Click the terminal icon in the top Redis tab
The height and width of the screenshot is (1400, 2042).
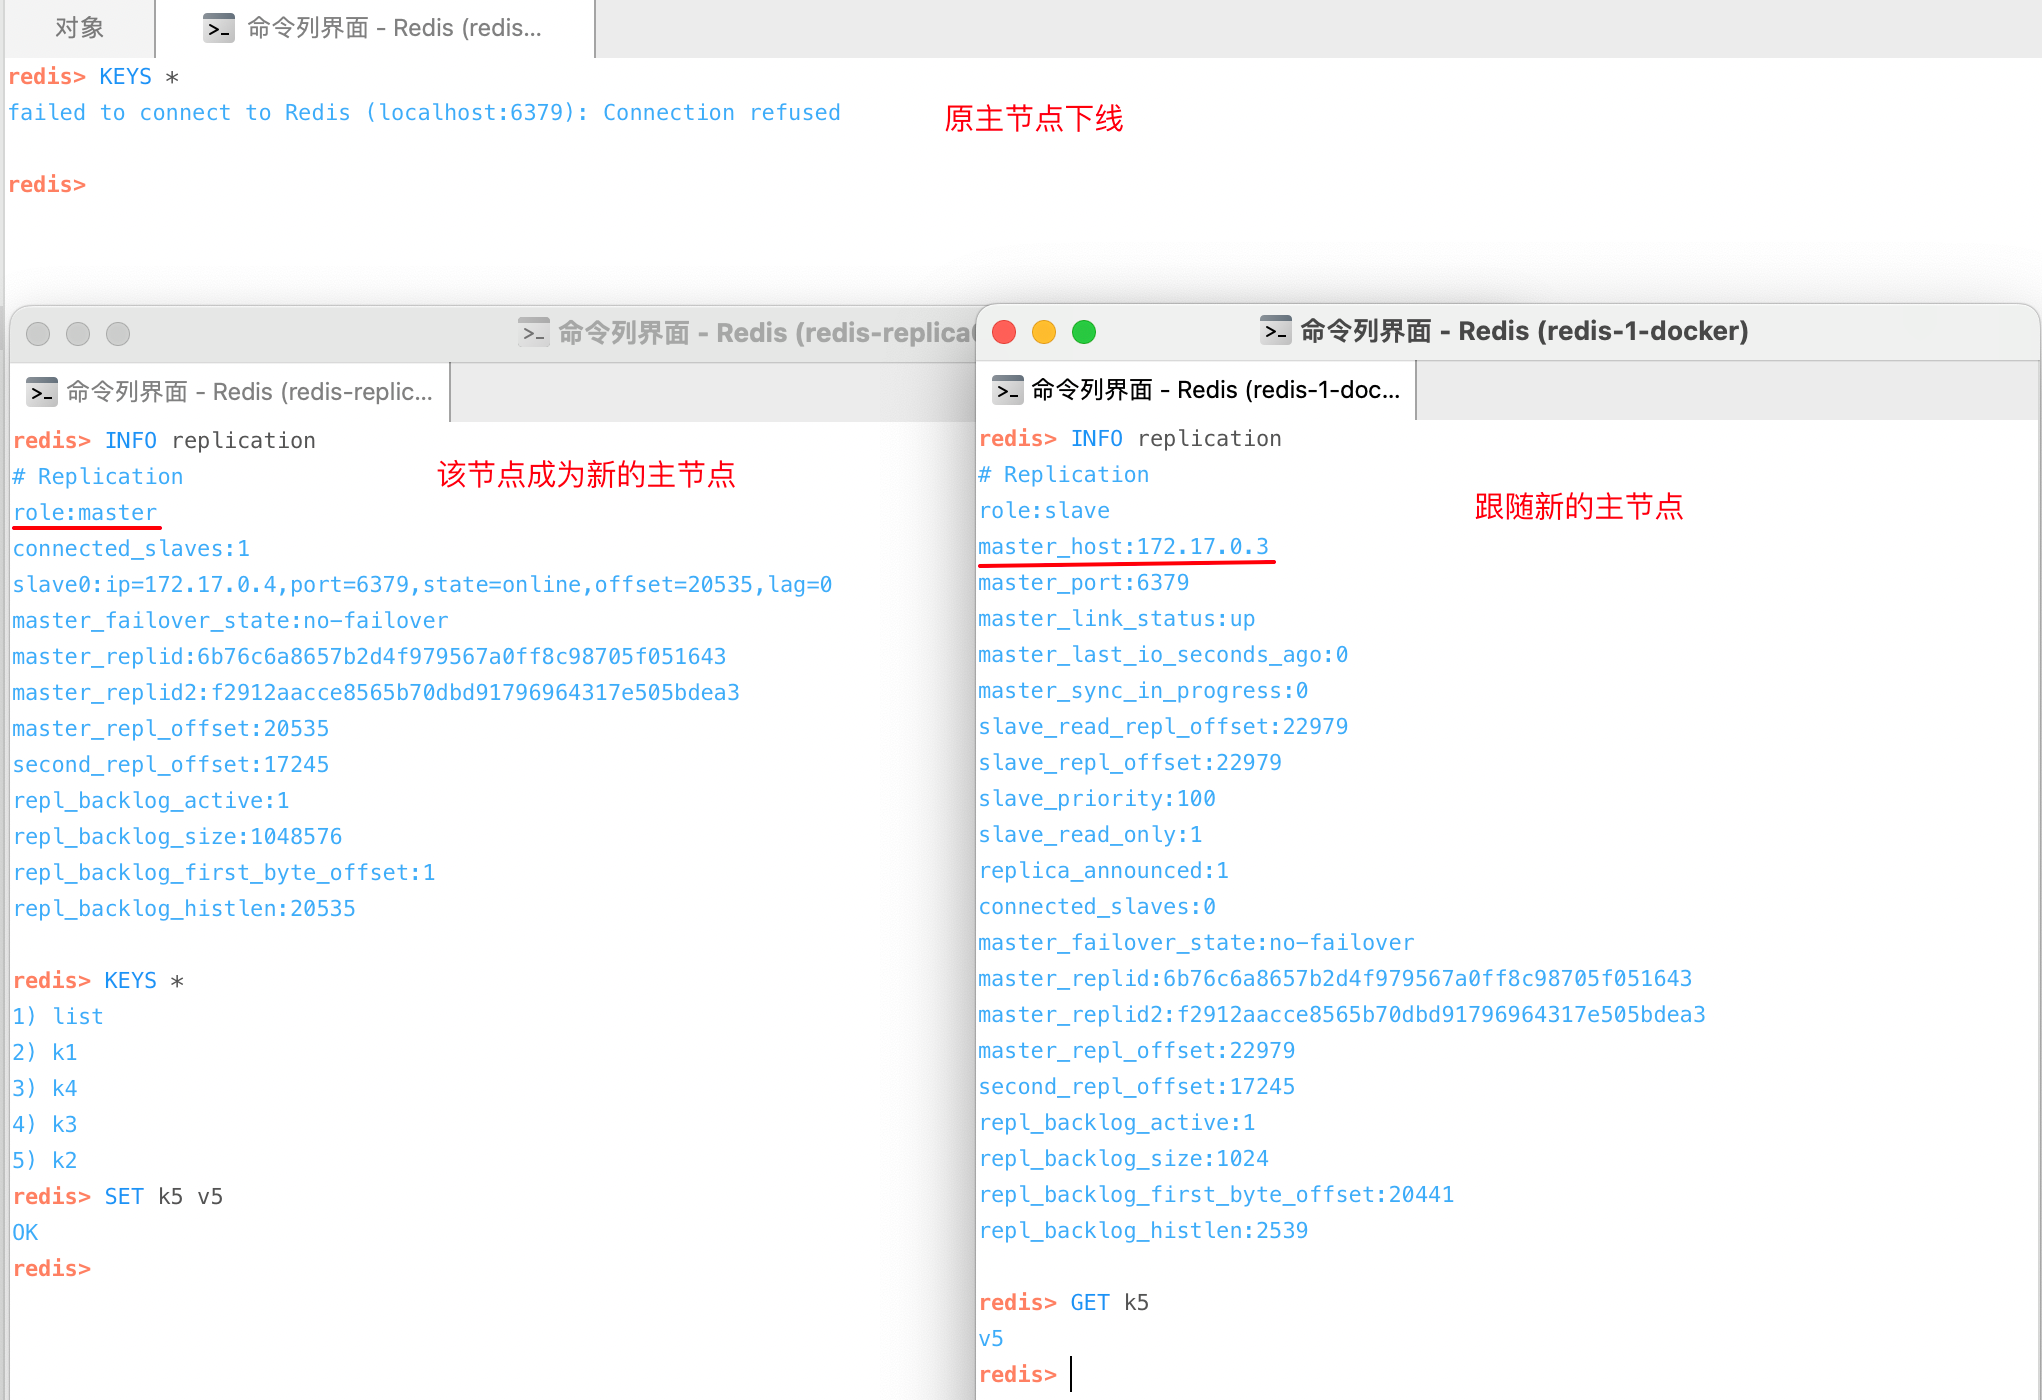[x=219, y=28]
